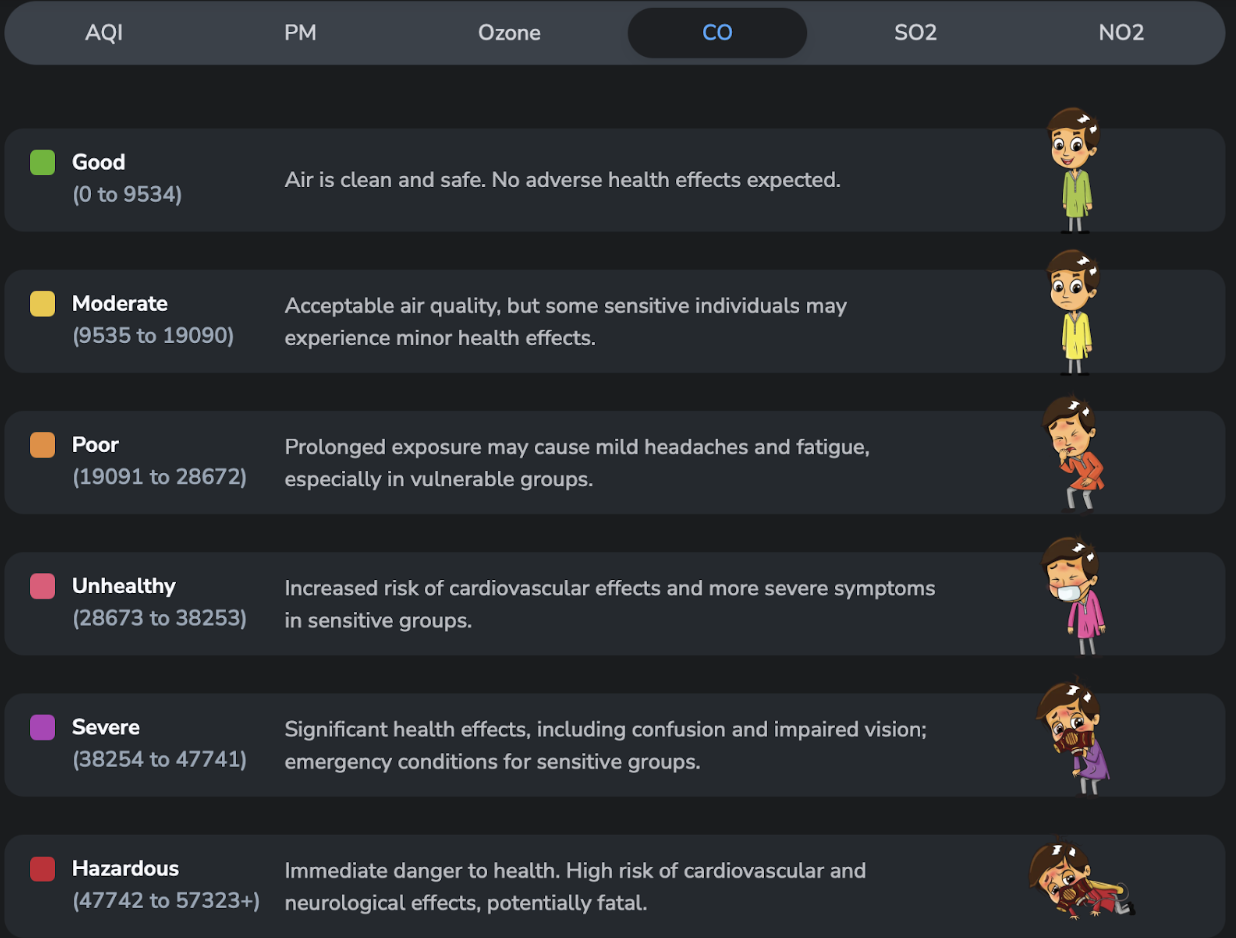Click the active CO tab
1236x938 pixels.
[717, 33]
